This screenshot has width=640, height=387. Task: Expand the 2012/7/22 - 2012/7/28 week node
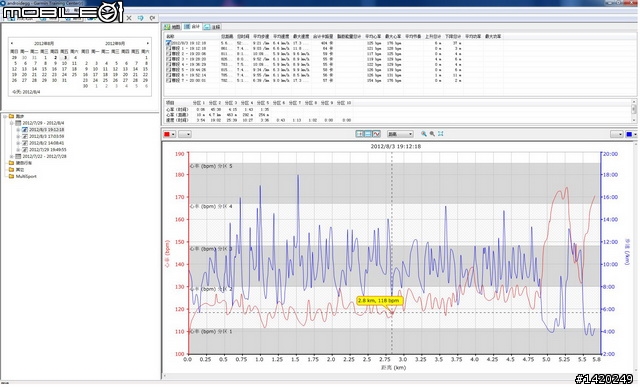11,156
